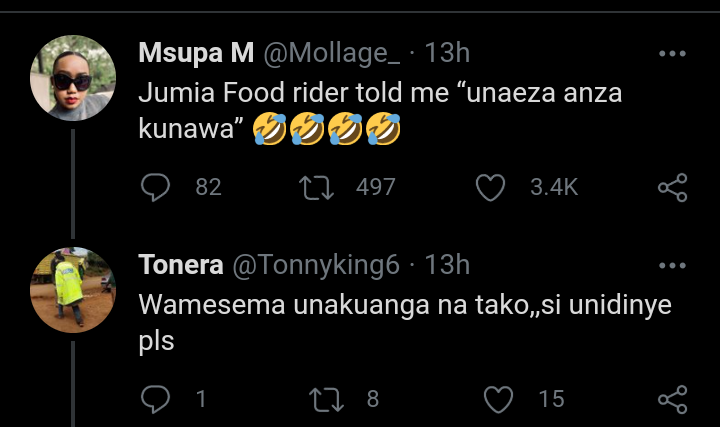Like Msupa M's tweet
Viewport: 720px width, 427px height.
(489, 187)
